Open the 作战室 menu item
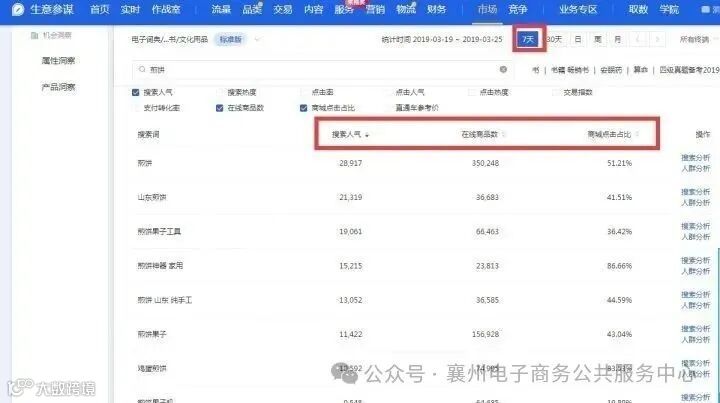720x403 pixels. pyautogui.click(x=166, y=9)
